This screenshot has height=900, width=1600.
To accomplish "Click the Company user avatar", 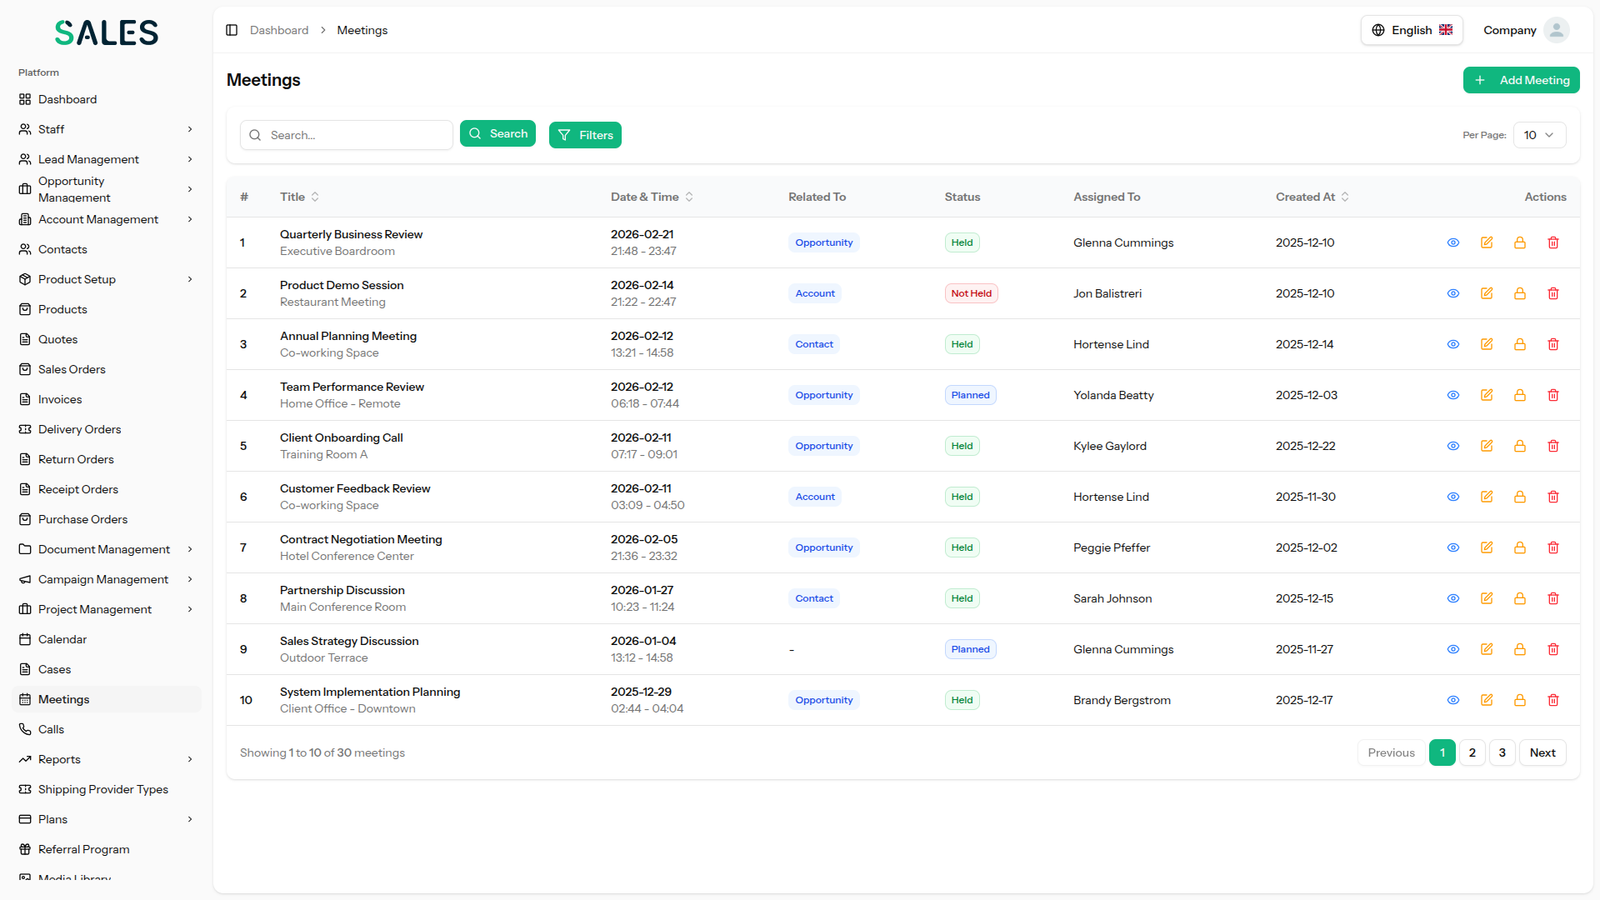I will click(x=1556, y=30).
